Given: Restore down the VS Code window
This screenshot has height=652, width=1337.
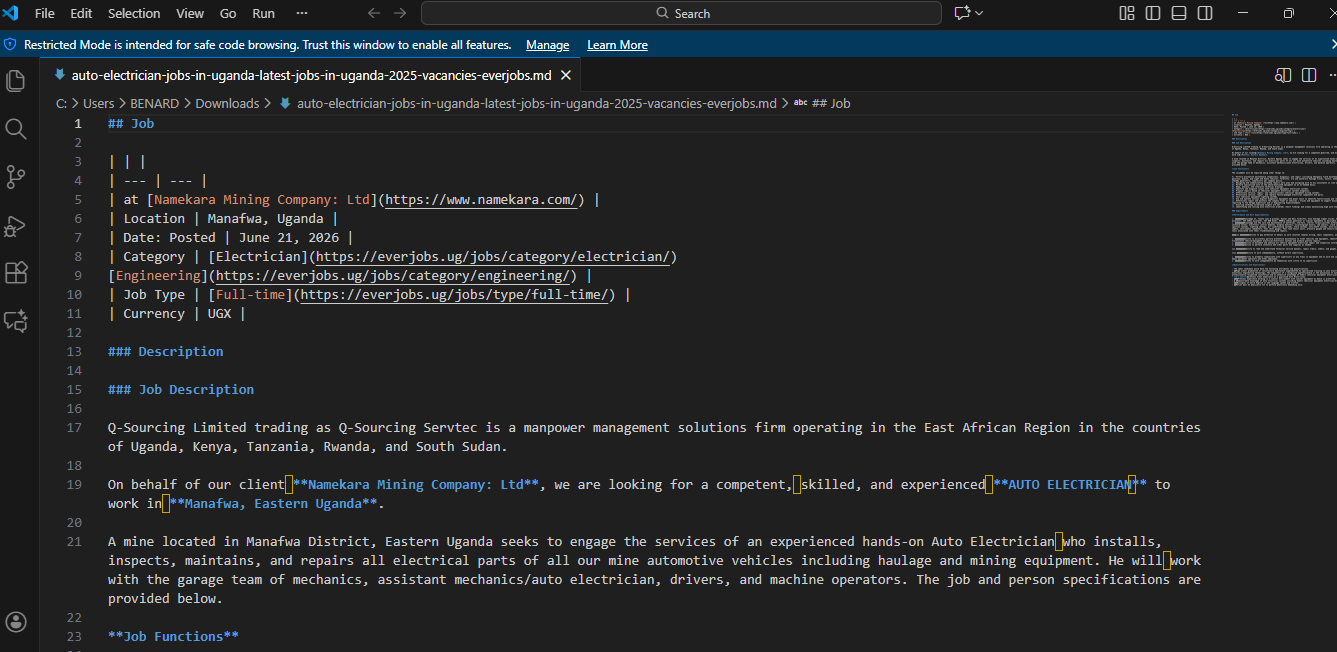Looking at the screenshot, I should 1288,13.
